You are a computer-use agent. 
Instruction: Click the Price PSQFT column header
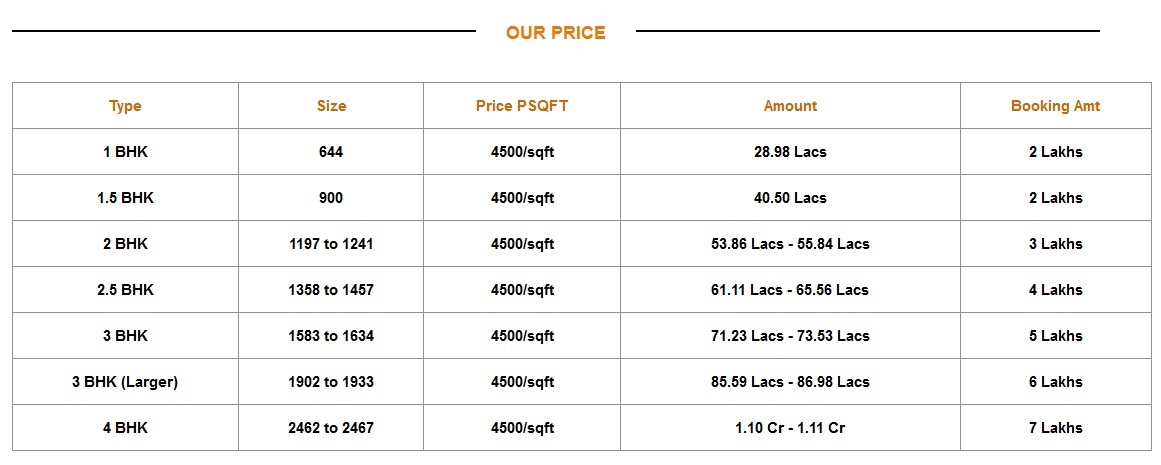pos(522,106)
